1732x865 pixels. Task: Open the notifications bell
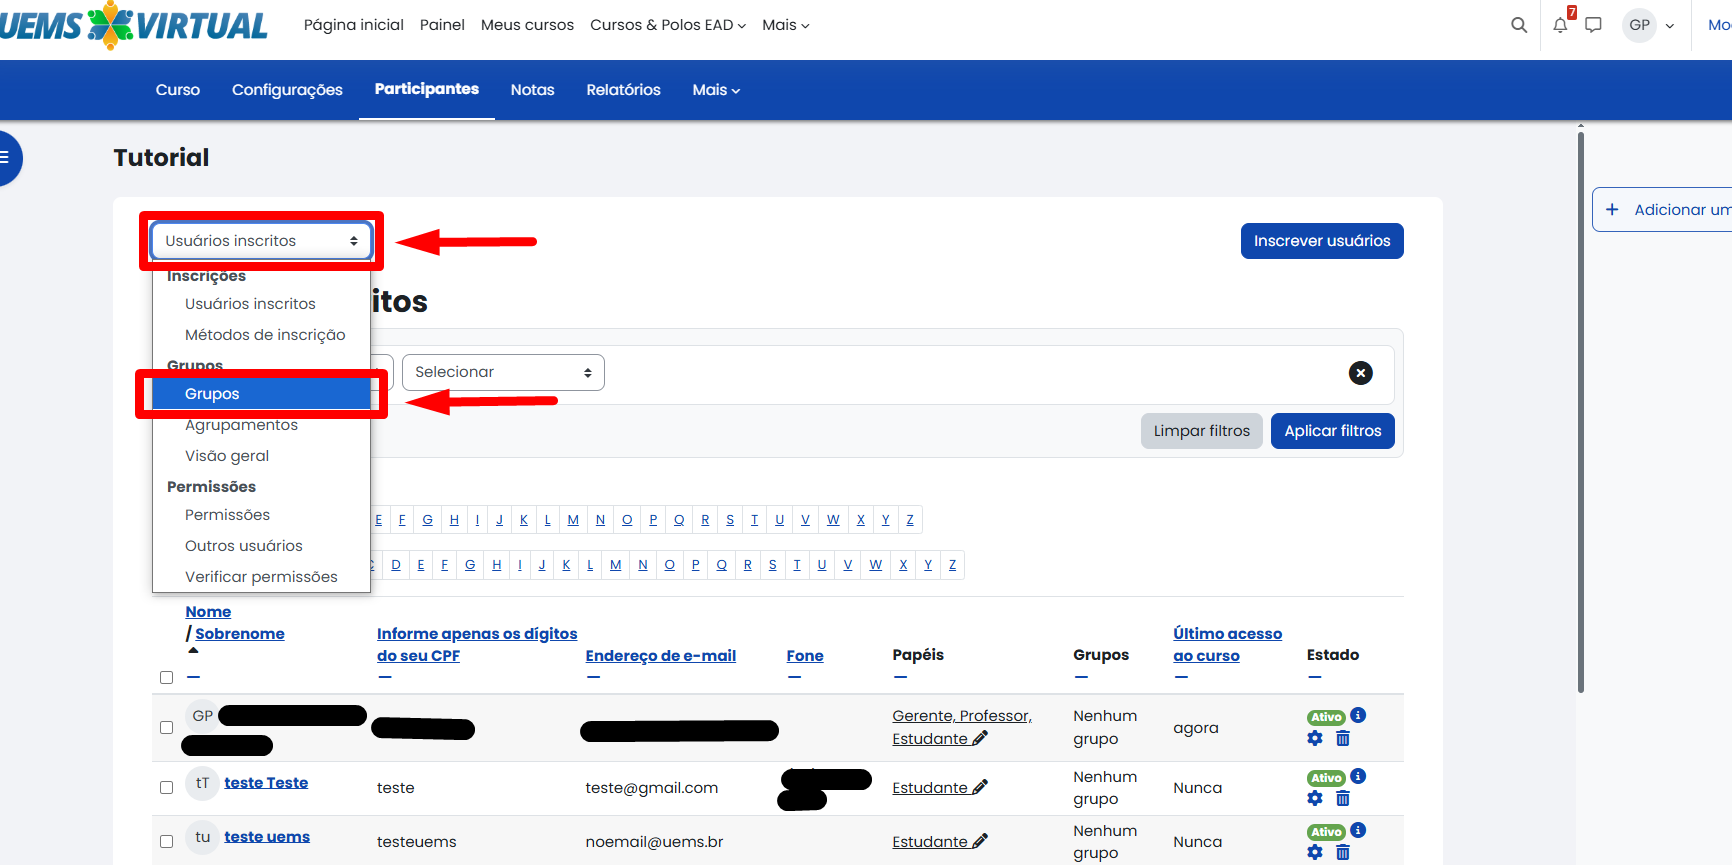[x=1560, y=25]
